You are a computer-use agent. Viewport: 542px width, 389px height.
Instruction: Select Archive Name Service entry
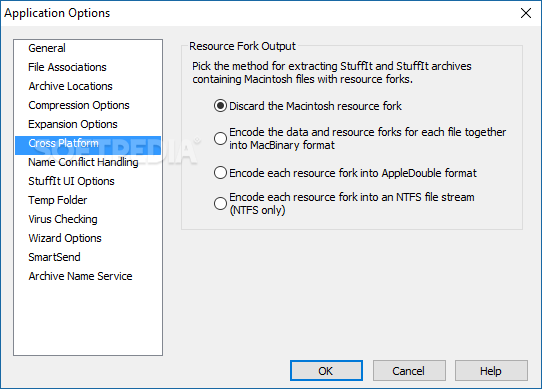click(x=80, y=276)
